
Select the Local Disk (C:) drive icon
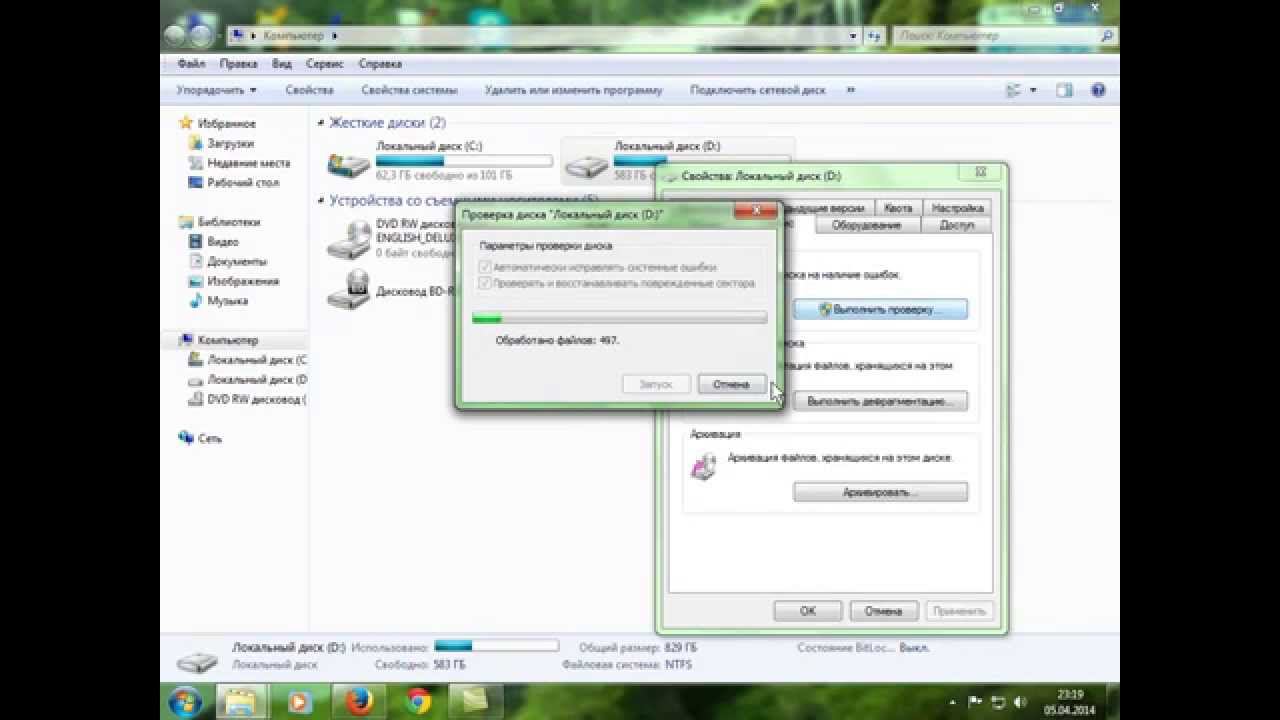348,163
